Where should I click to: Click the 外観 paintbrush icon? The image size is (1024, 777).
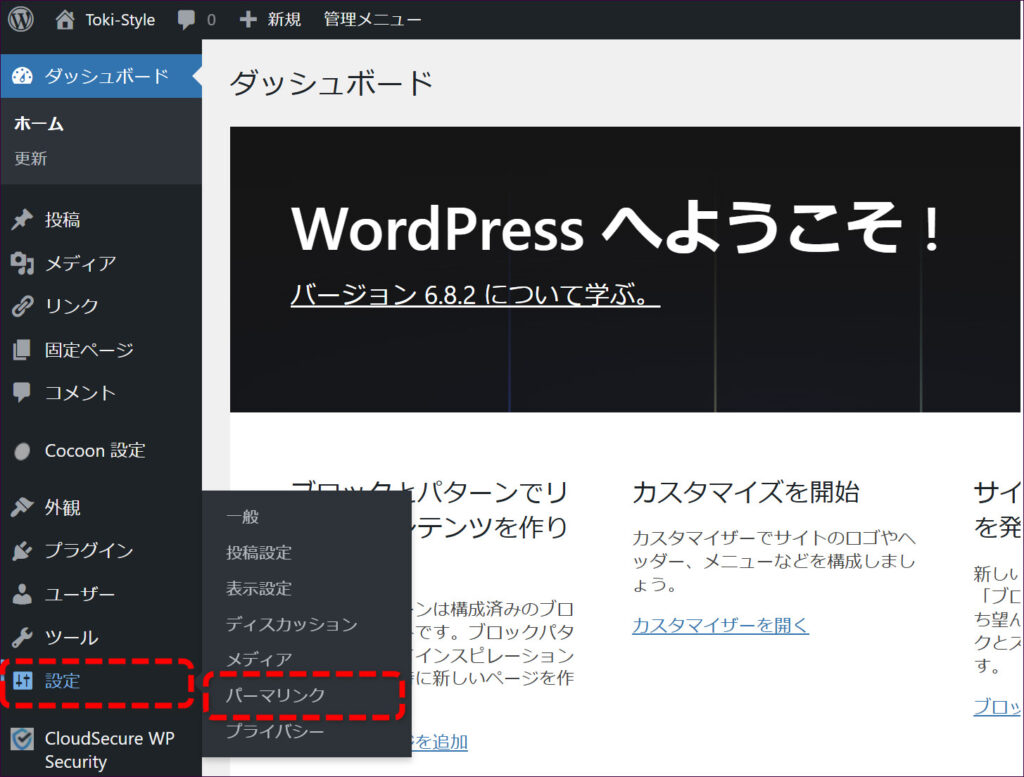22,507
